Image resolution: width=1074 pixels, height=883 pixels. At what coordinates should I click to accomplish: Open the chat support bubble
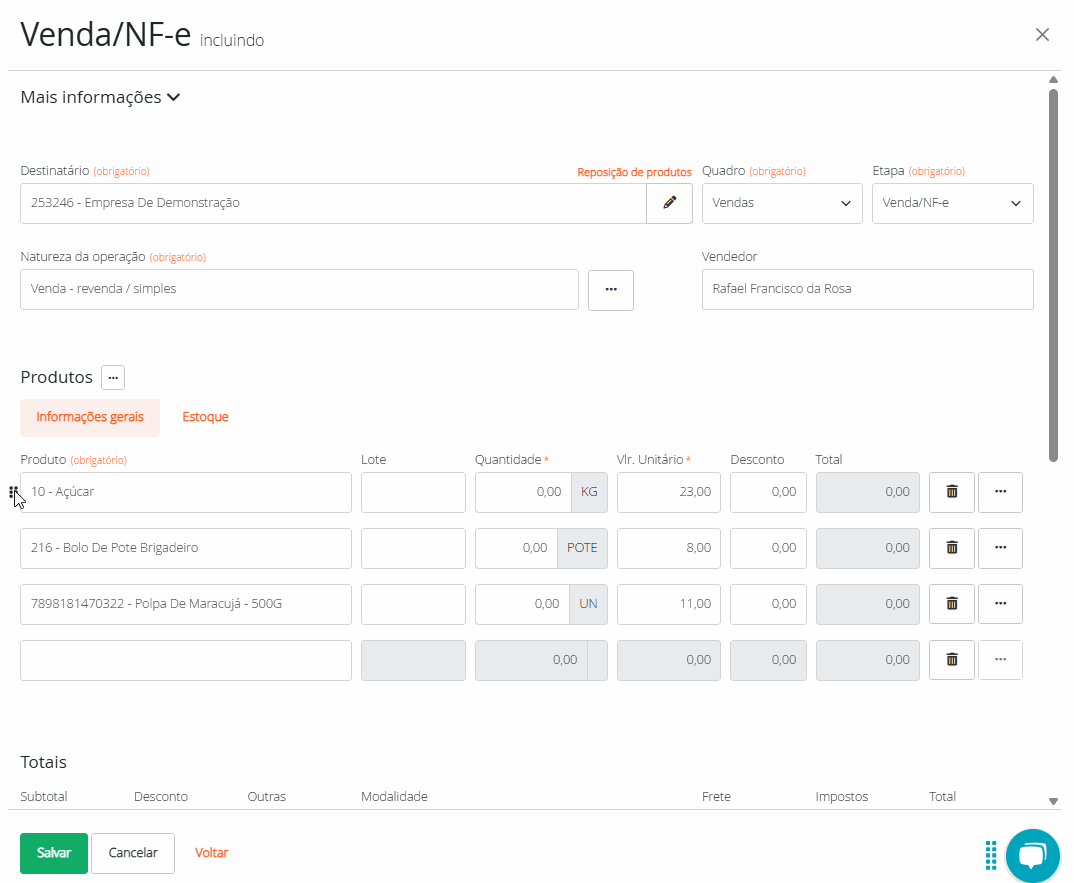tap(1032, 855)
